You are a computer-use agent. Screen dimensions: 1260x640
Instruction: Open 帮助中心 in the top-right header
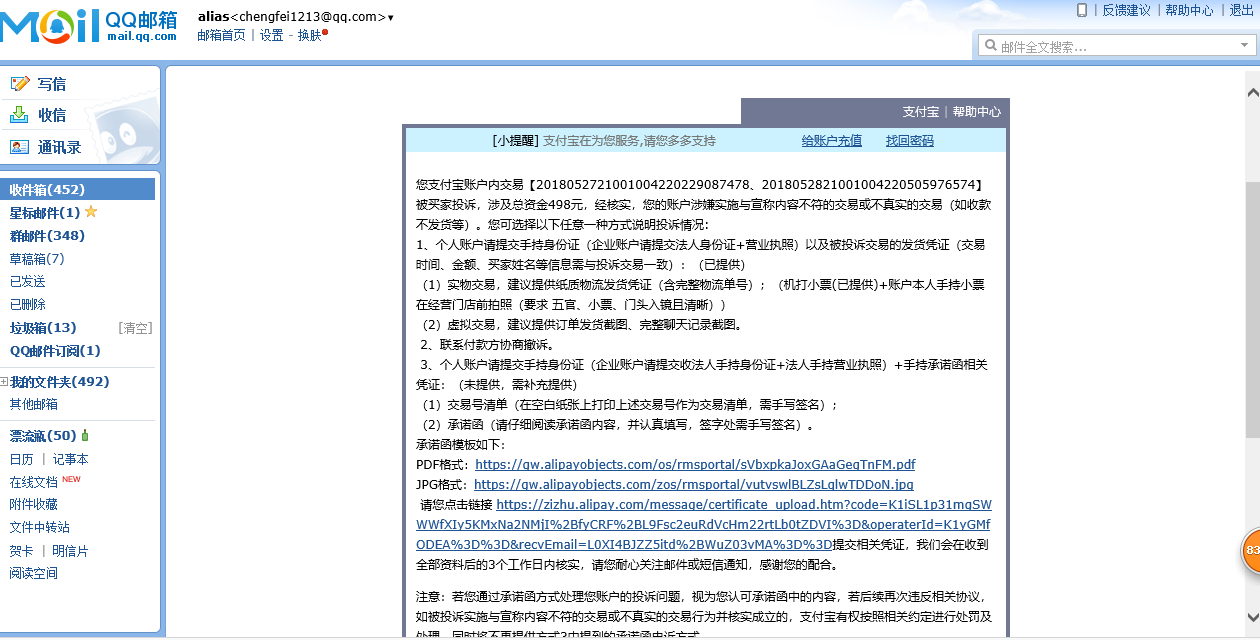[x=1190, y=10]
